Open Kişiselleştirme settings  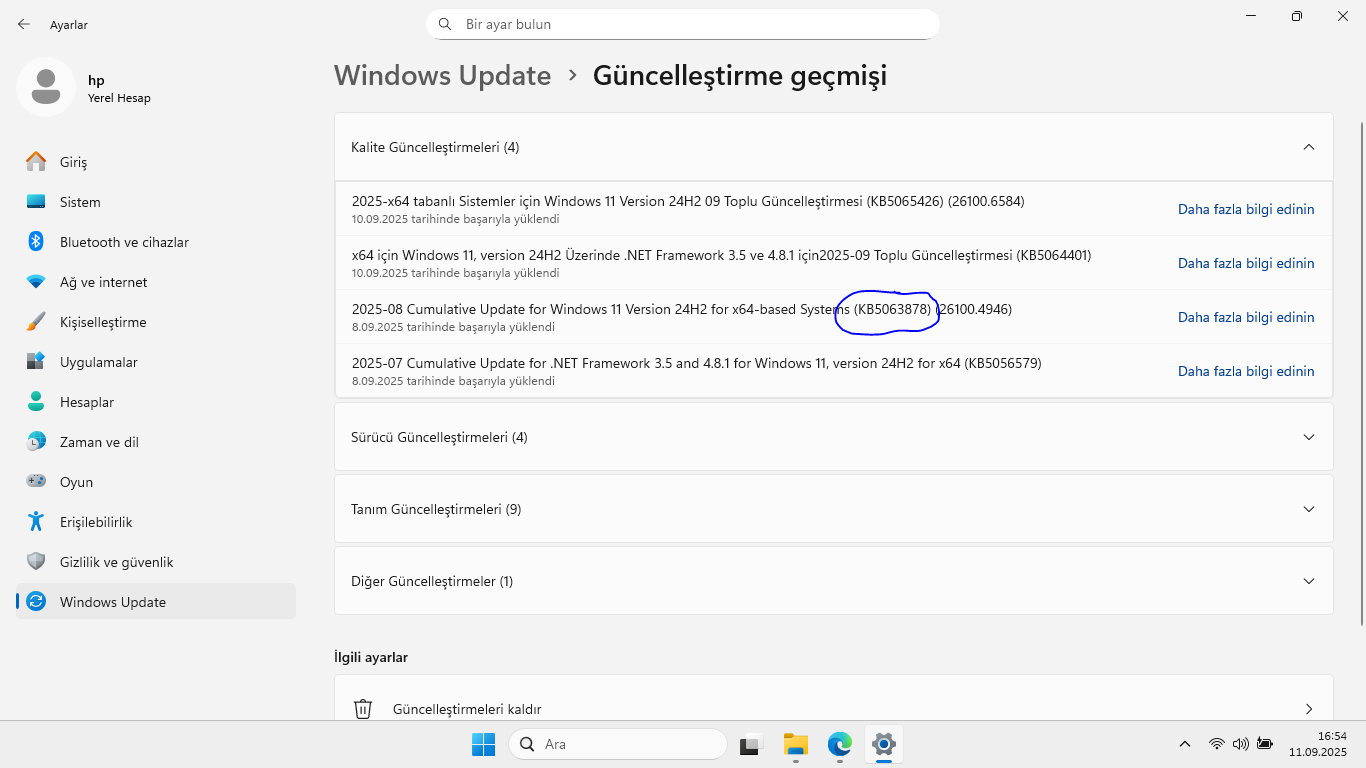[x=156, y=322]
